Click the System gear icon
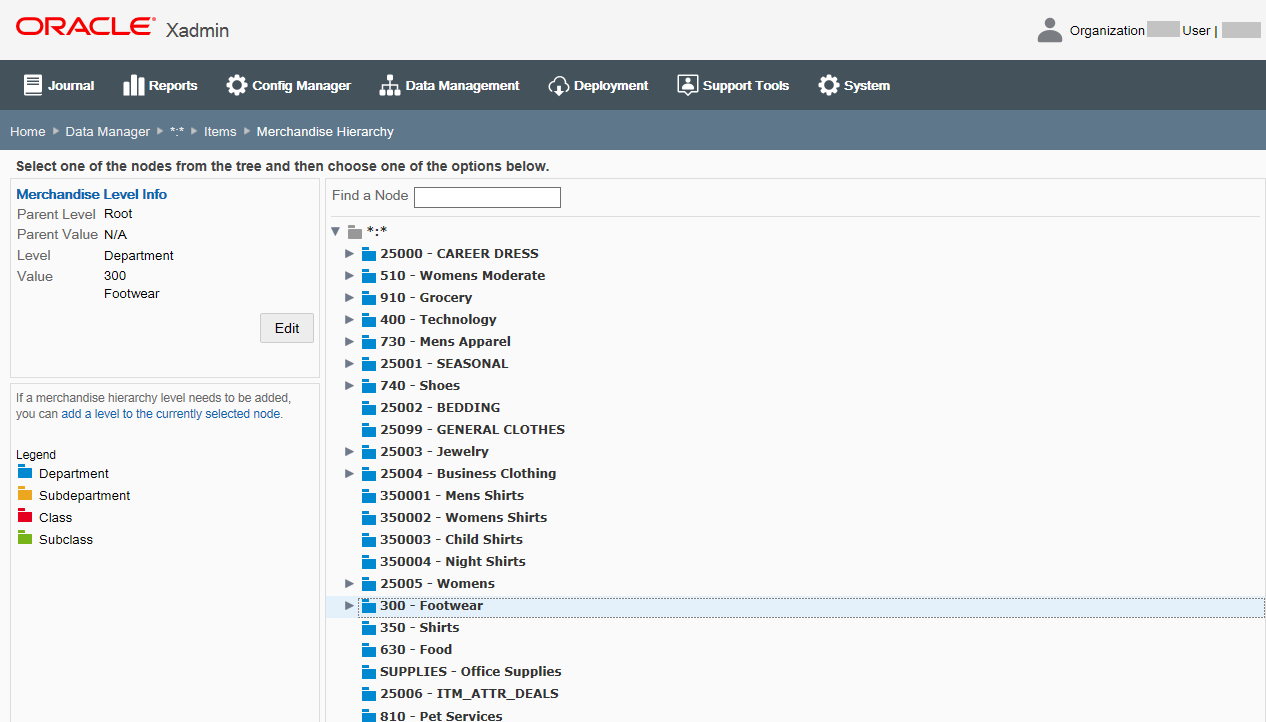 coord(829,85)
